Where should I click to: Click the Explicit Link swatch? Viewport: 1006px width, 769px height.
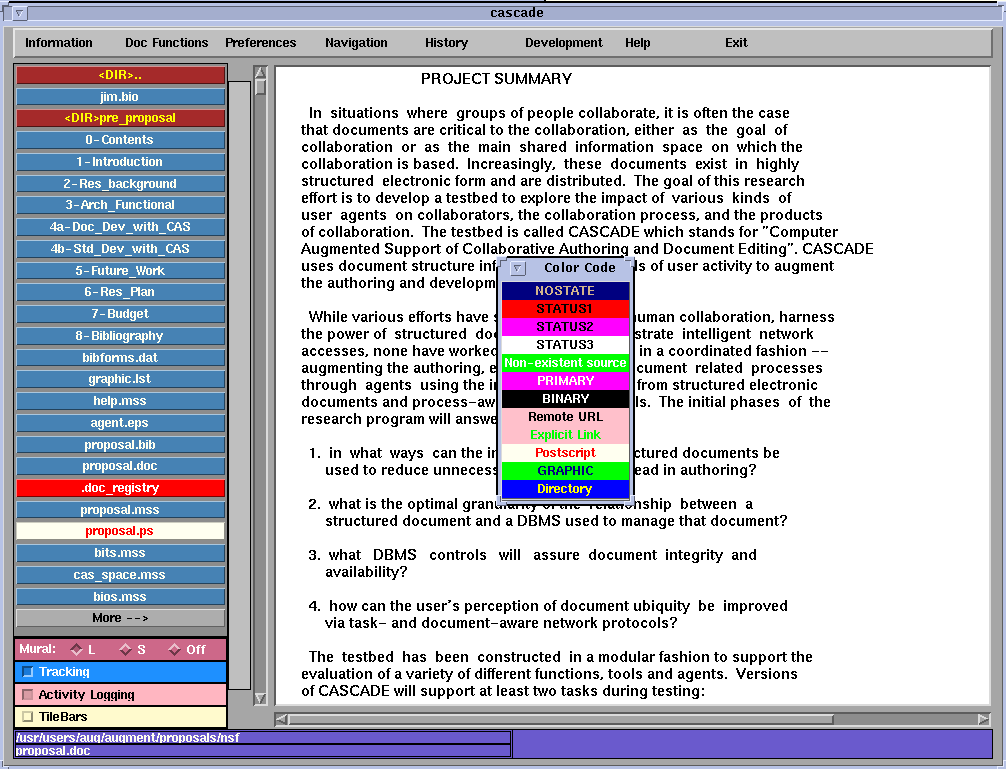(x=565, y=434)
